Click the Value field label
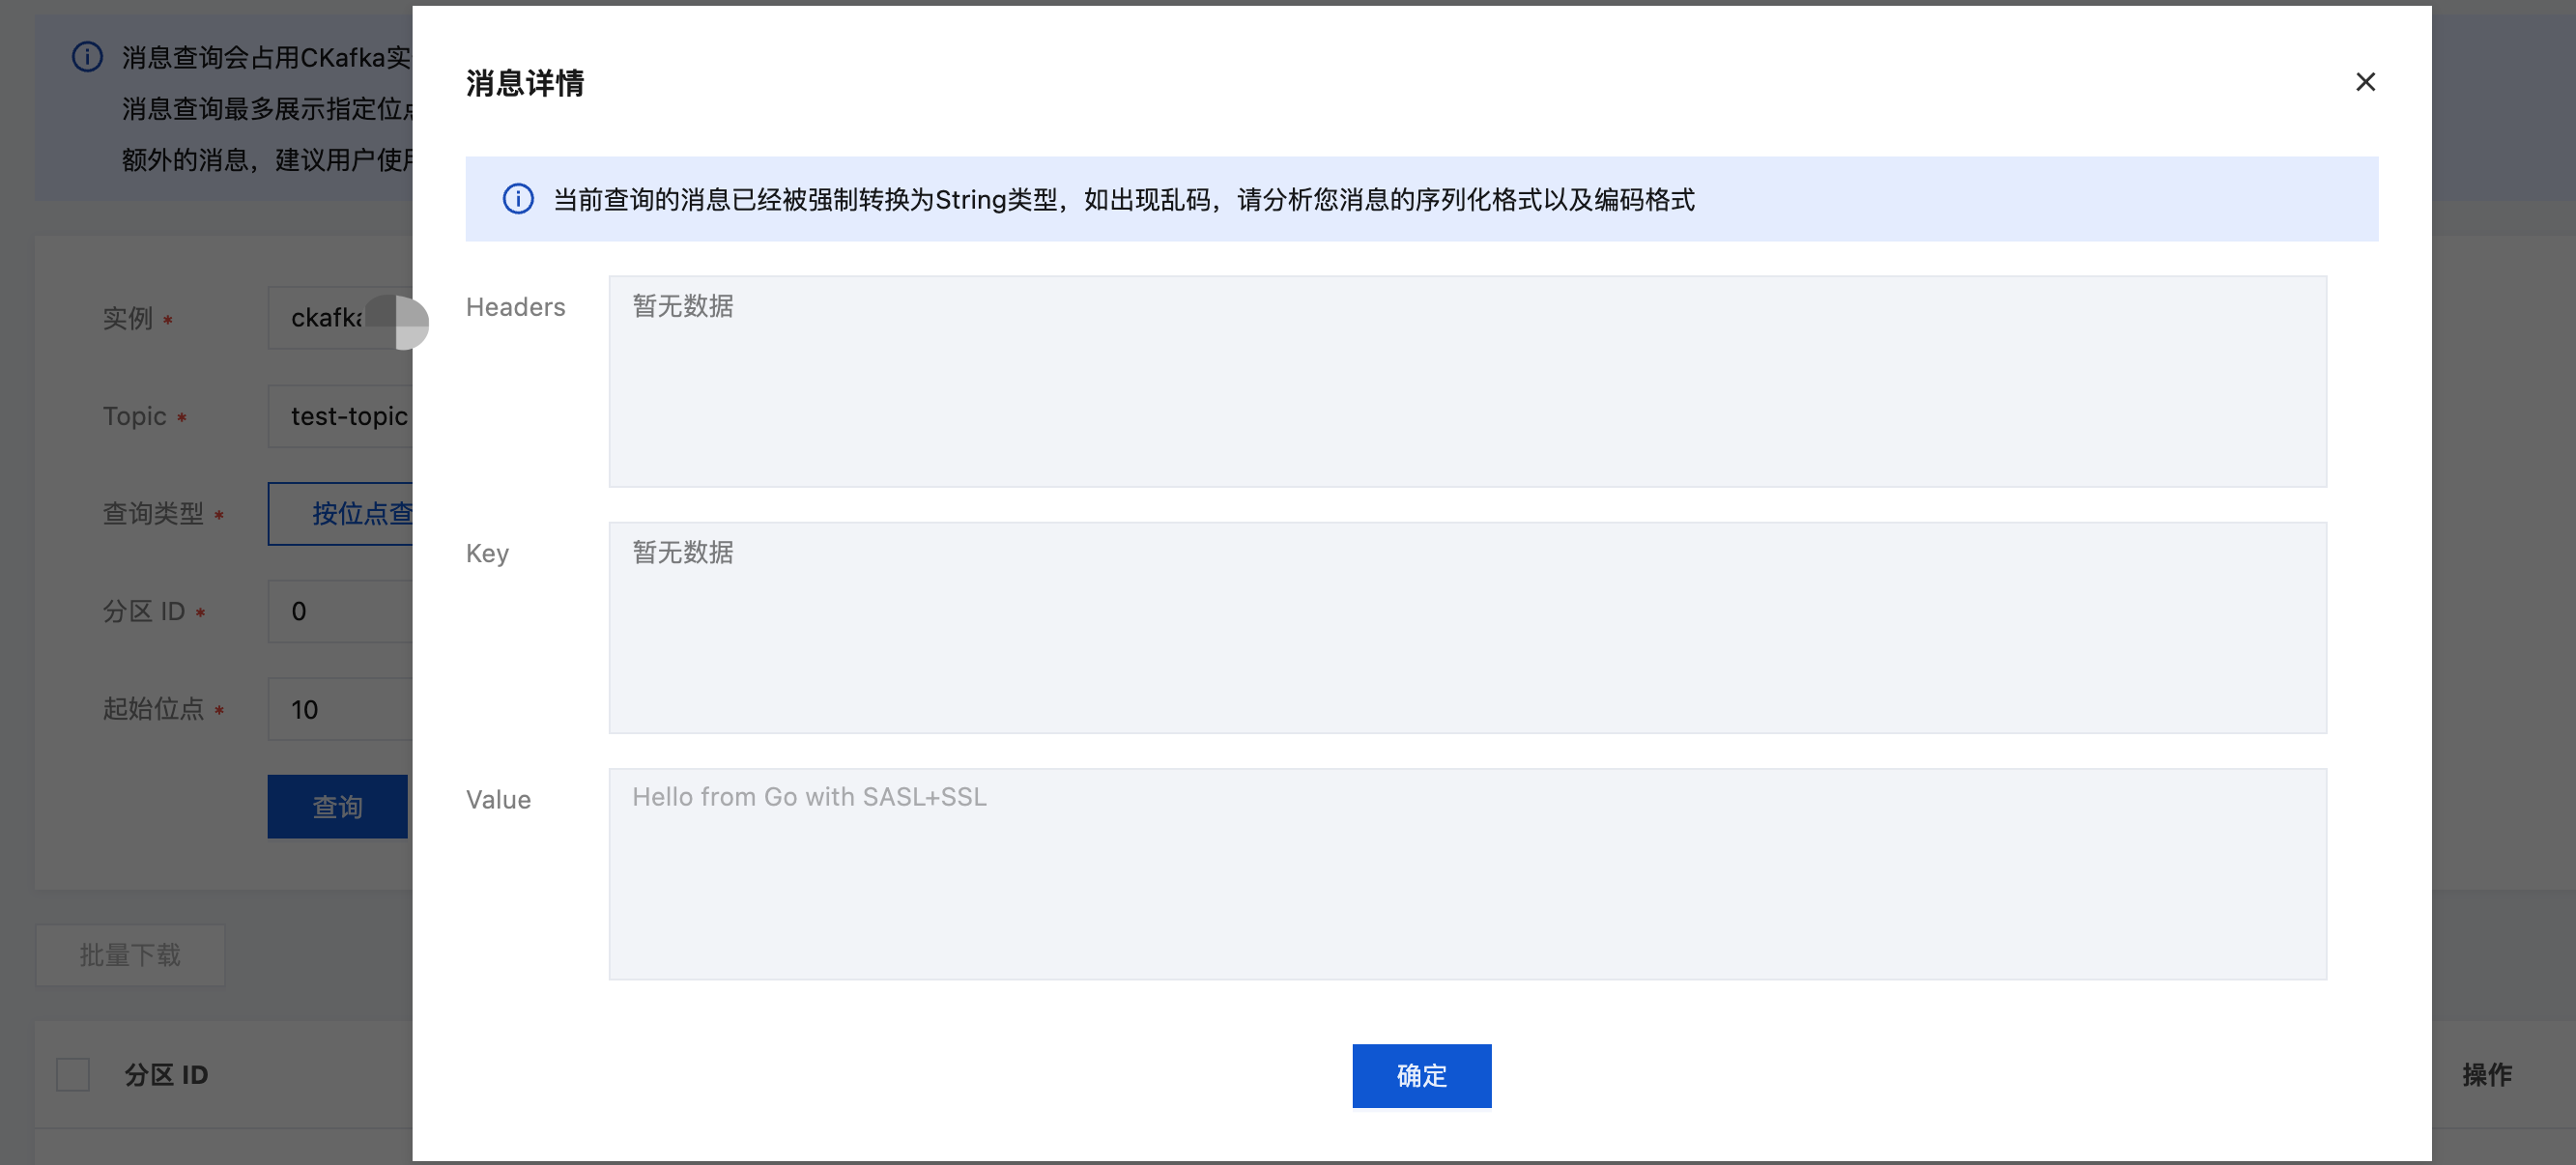 click(498, 799)
